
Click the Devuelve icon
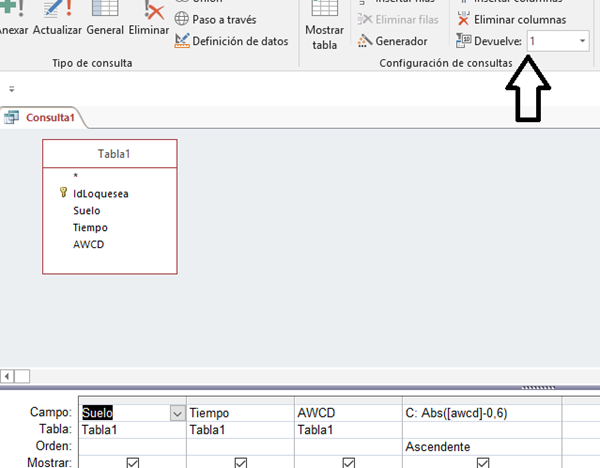463,41
